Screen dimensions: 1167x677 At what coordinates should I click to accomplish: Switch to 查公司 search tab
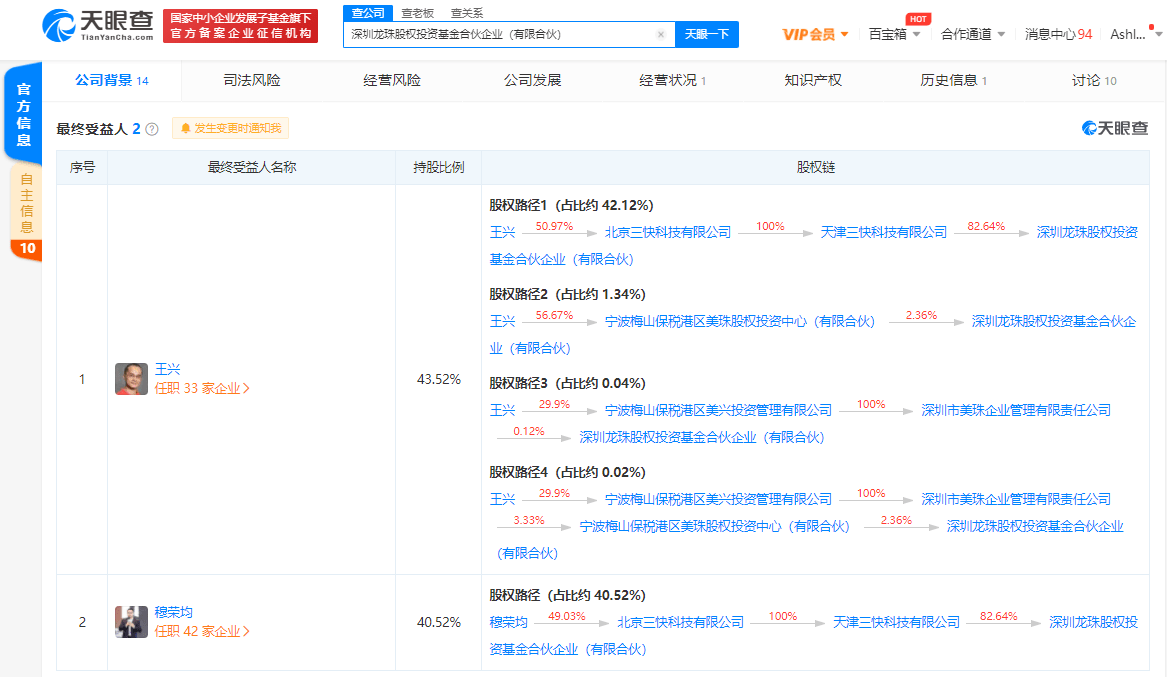point(368,13)
